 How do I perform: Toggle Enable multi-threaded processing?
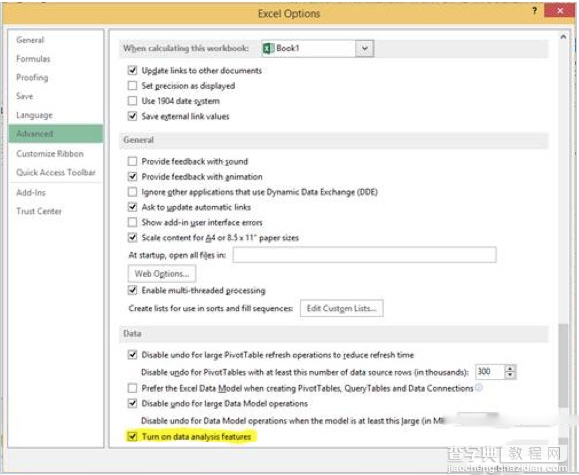coord(132,290)
